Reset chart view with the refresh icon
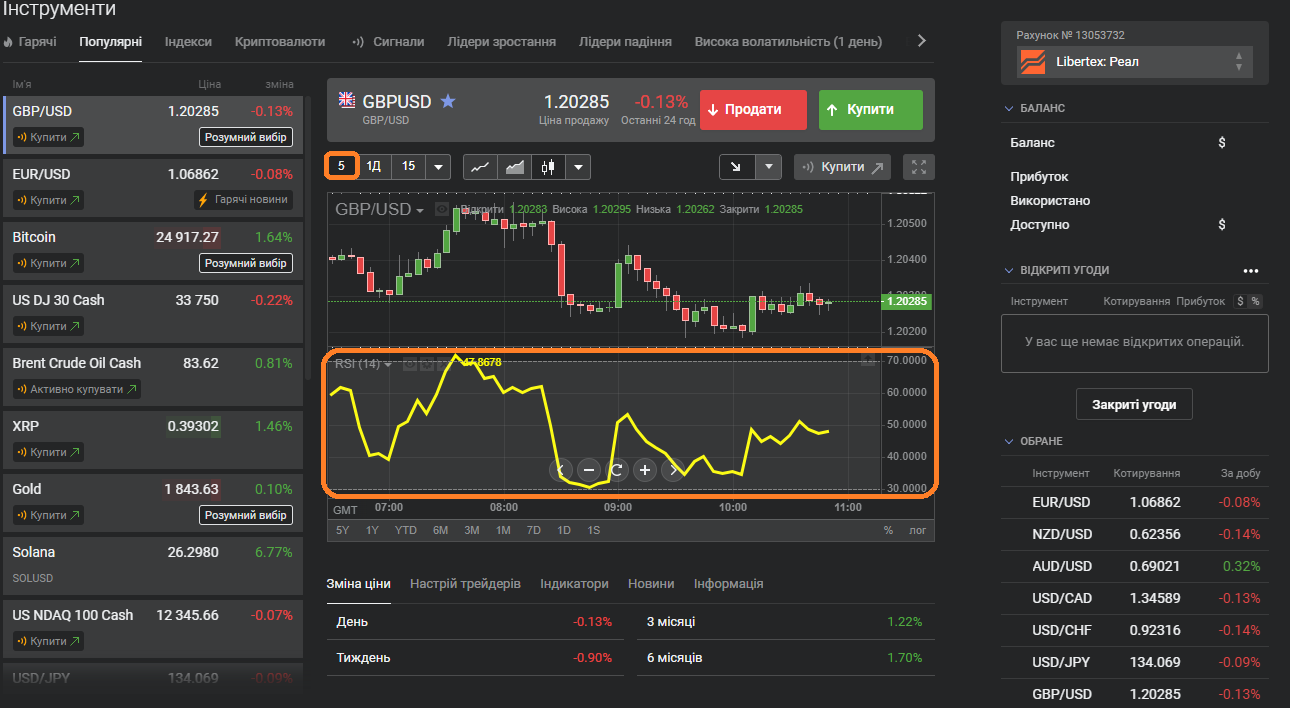Viewport: 1290px width, 708px height. pos(617,469)
